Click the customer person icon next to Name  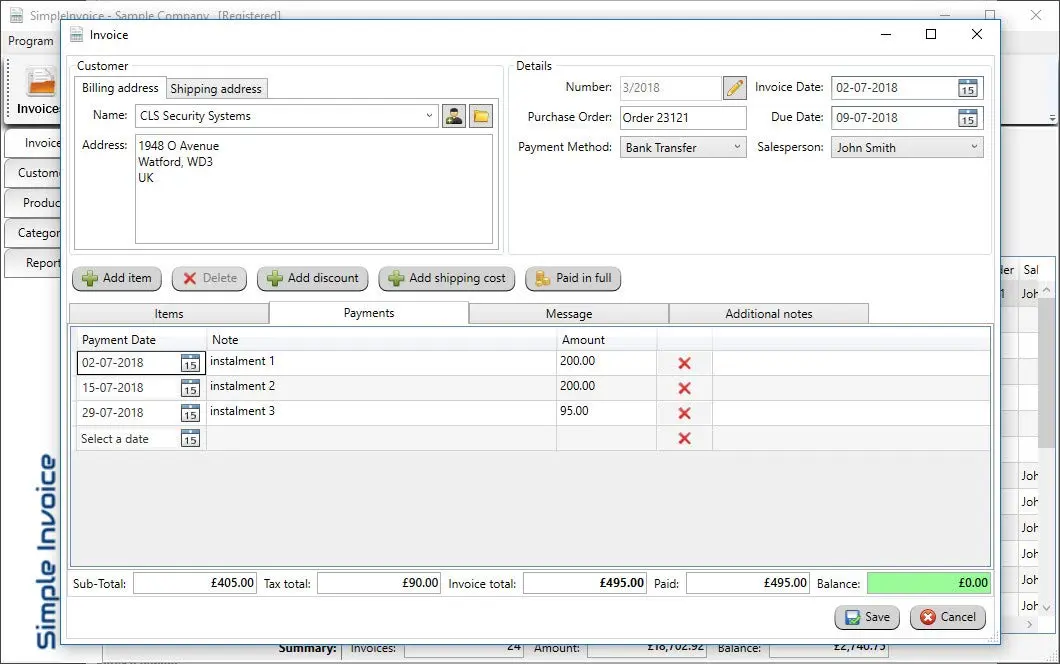click(x=454, y=116)
